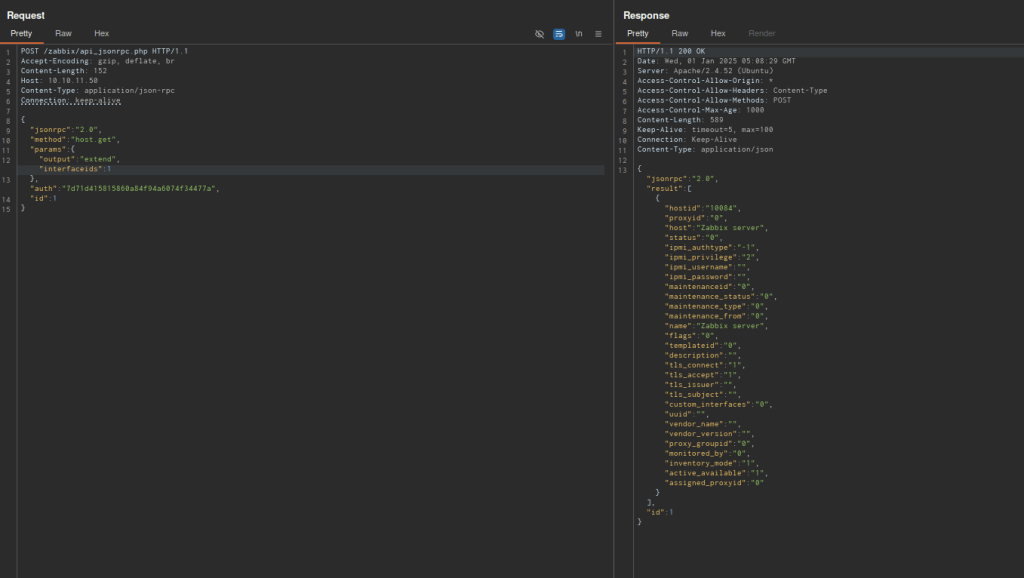This screenshot has height=578, width=1024.
Task: Open the Request Hex tab
Action: 102,33
